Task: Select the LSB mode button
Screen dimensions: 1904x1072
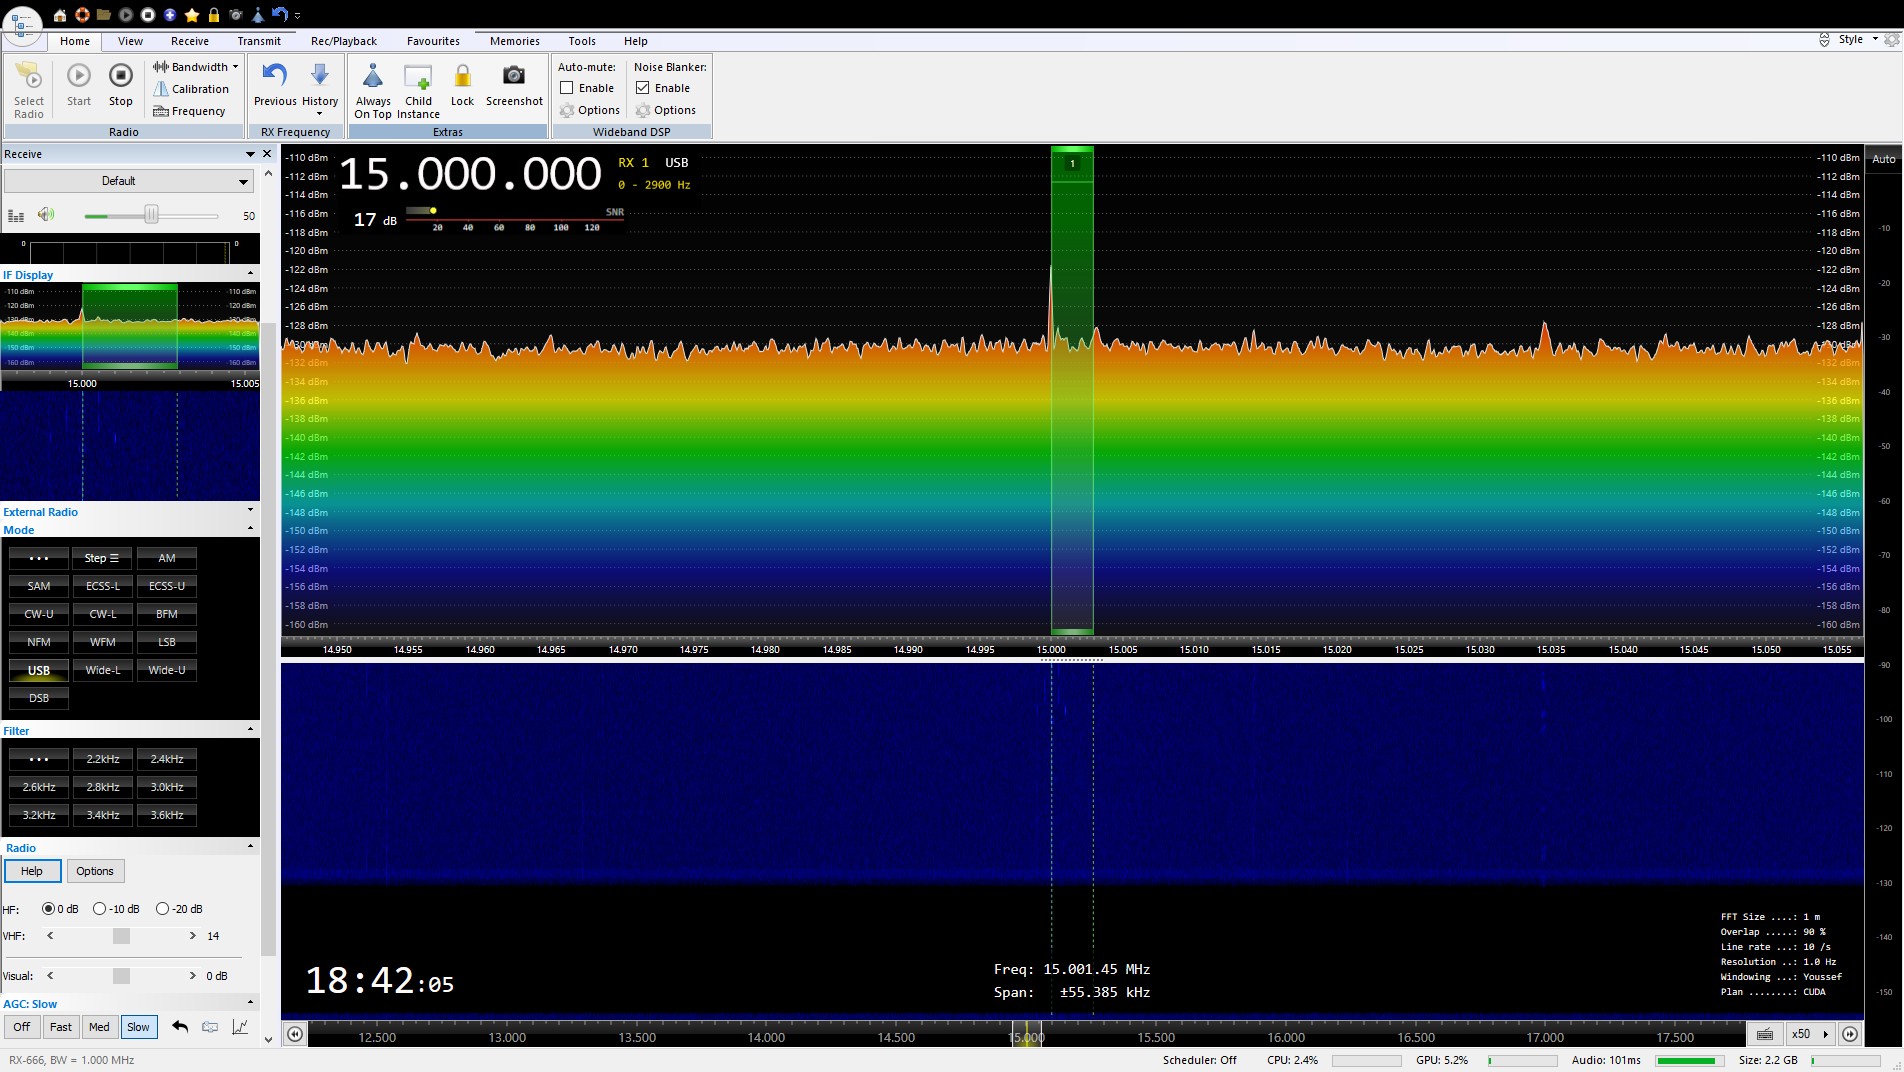Action: (x=166, y=642)
